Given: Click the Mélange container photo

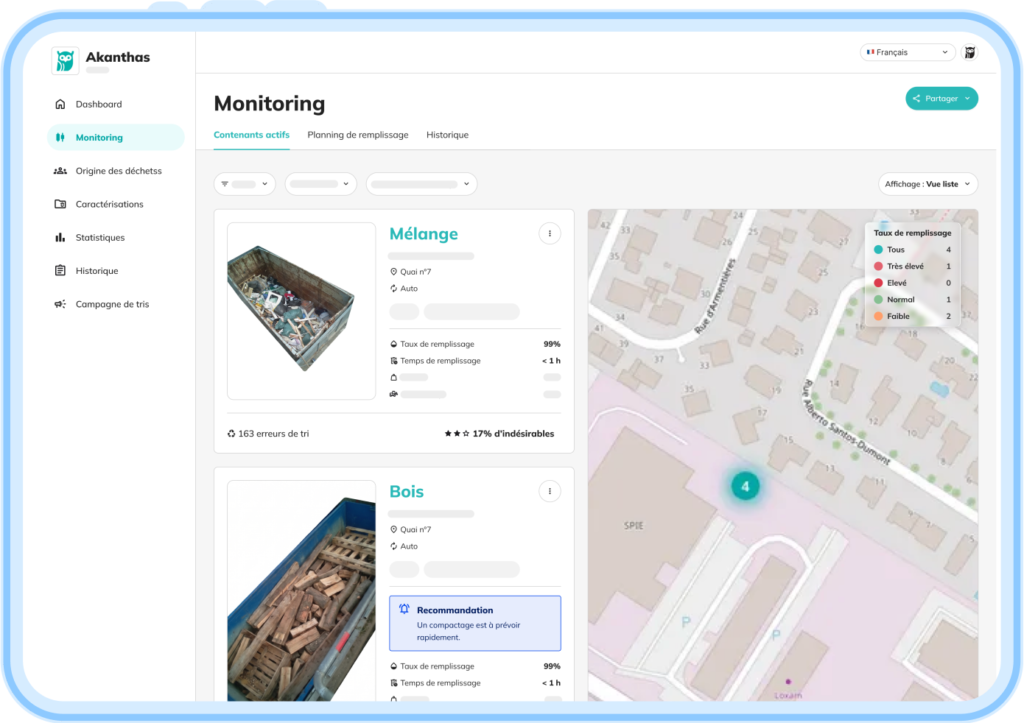Looking at the screenshot, I should (x=301, y=311).
